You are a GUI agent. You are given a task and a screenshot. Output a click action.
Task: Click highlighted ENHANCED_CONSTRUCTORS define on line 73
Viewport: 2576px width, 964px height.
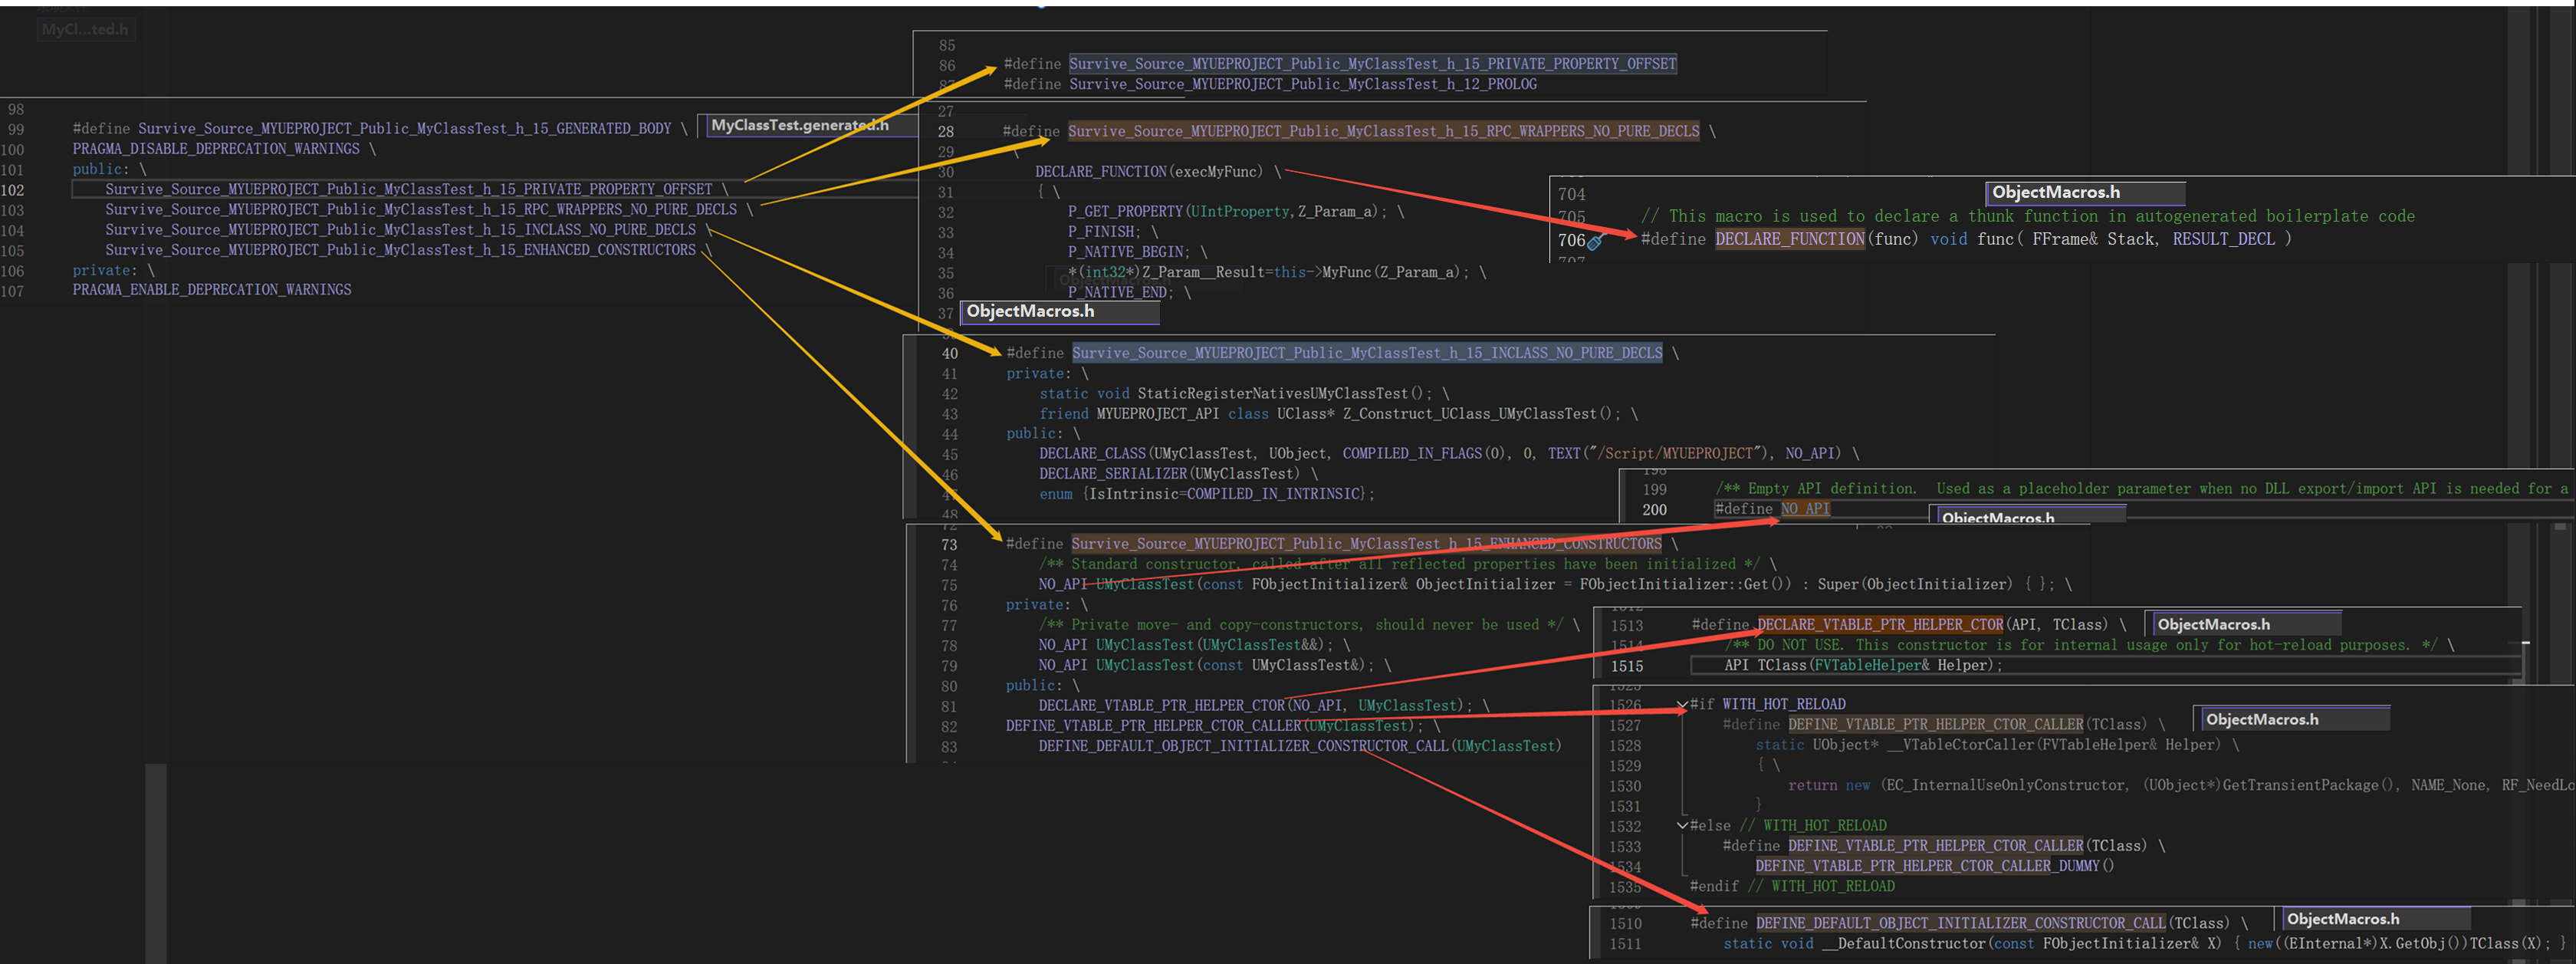point(1367,544)
